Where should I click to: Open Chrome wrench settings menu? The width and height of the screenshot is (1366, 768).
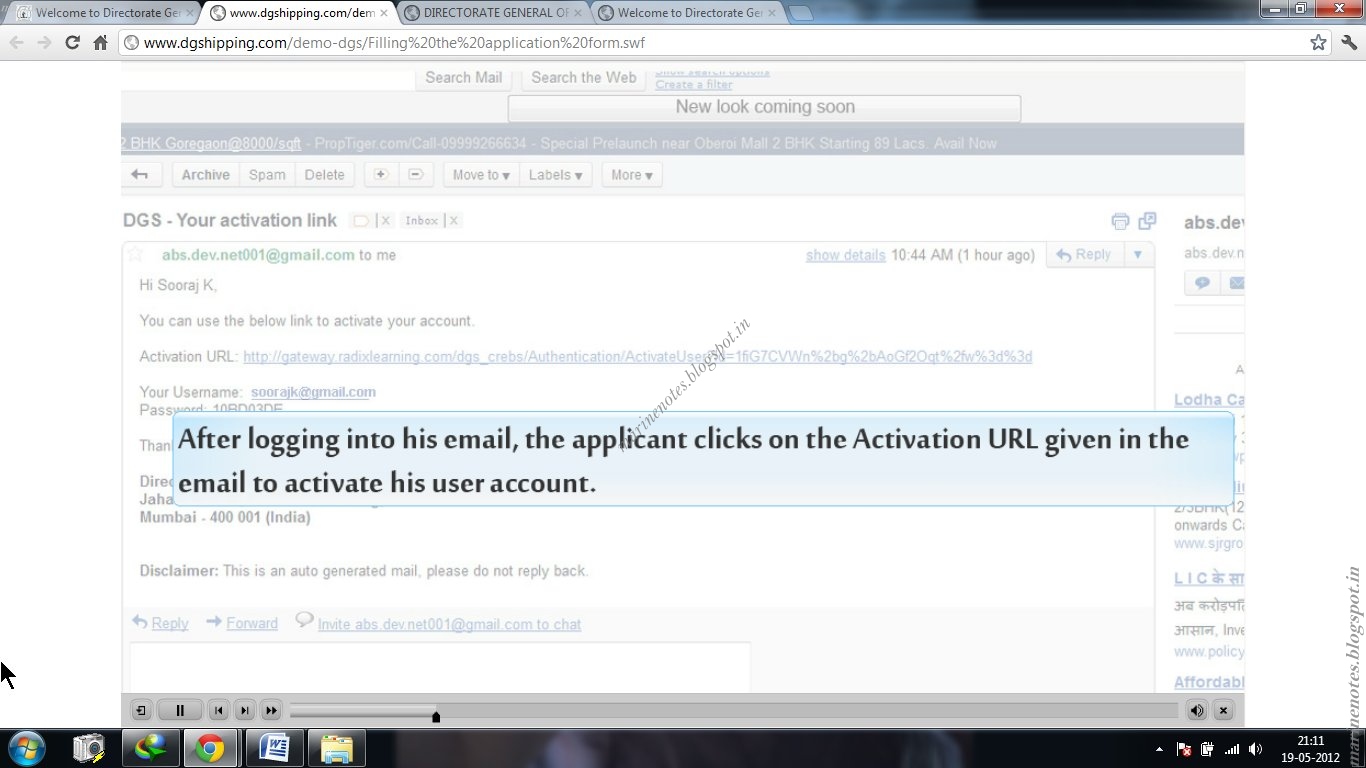click(1350, 43)
